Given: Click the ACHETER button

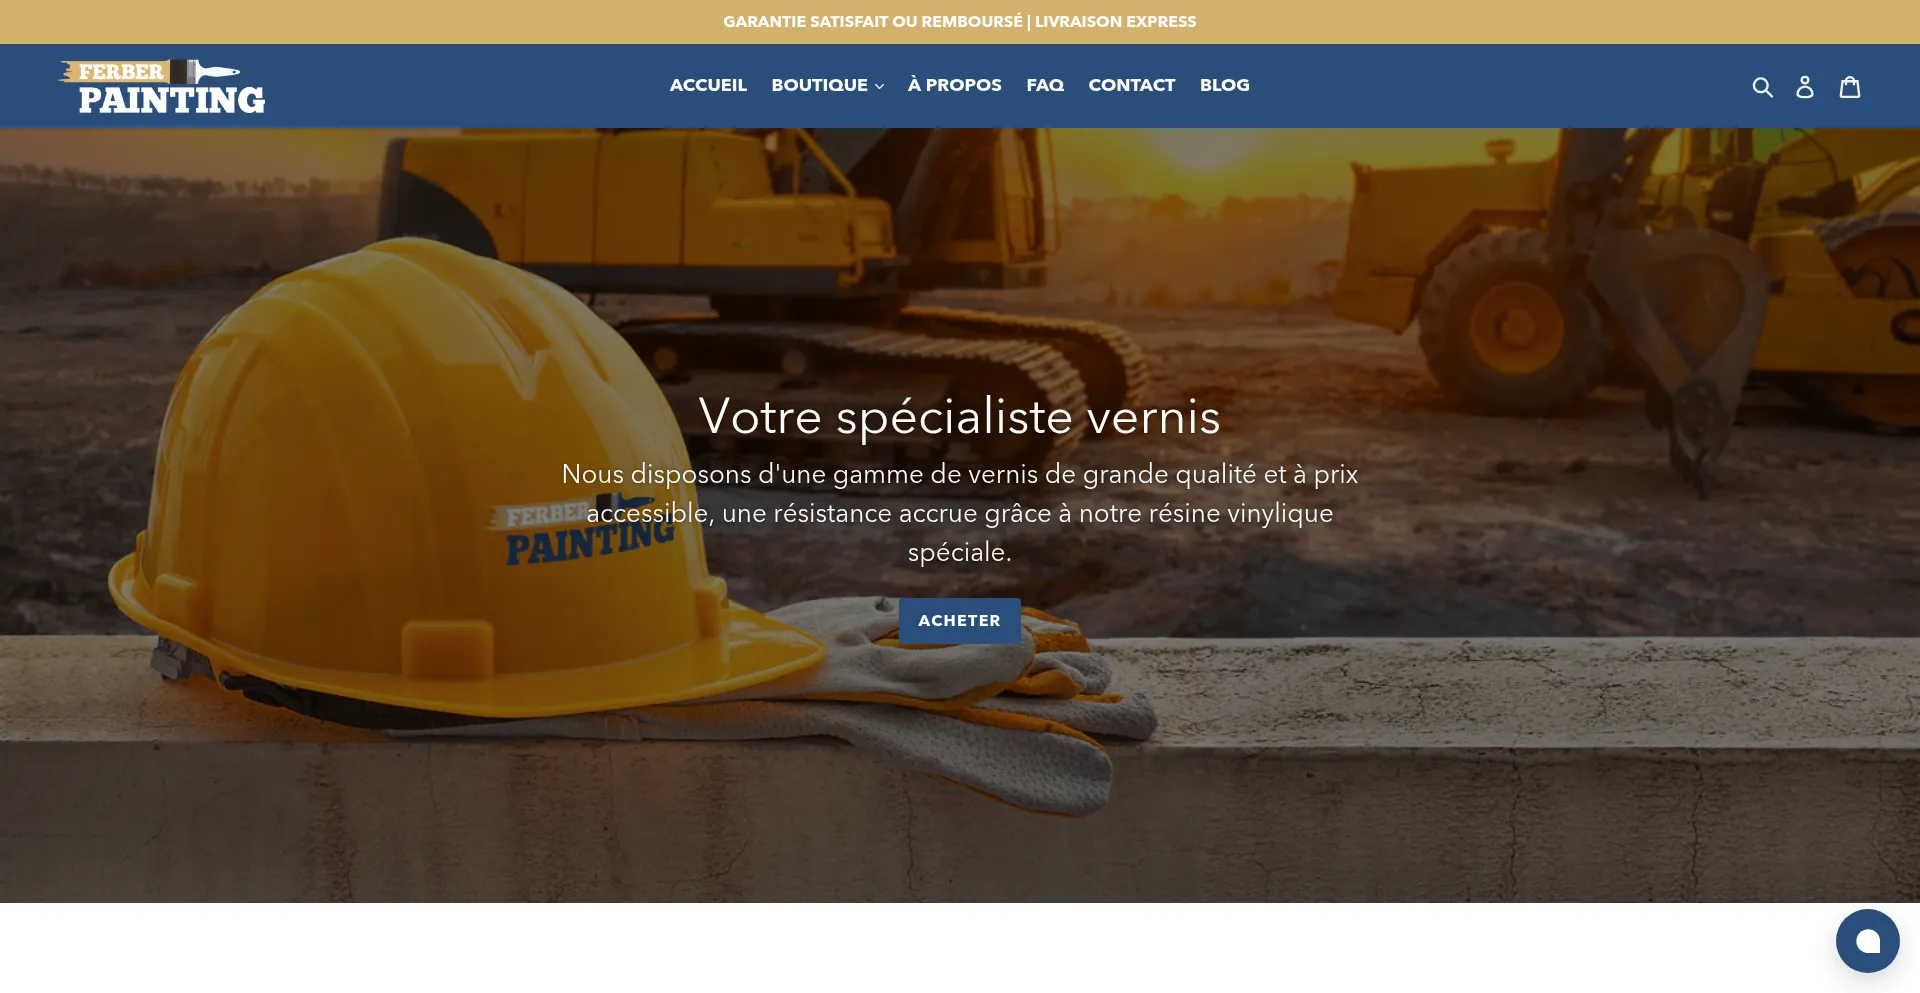Looking at the screenshot, I should coord(959,620).
